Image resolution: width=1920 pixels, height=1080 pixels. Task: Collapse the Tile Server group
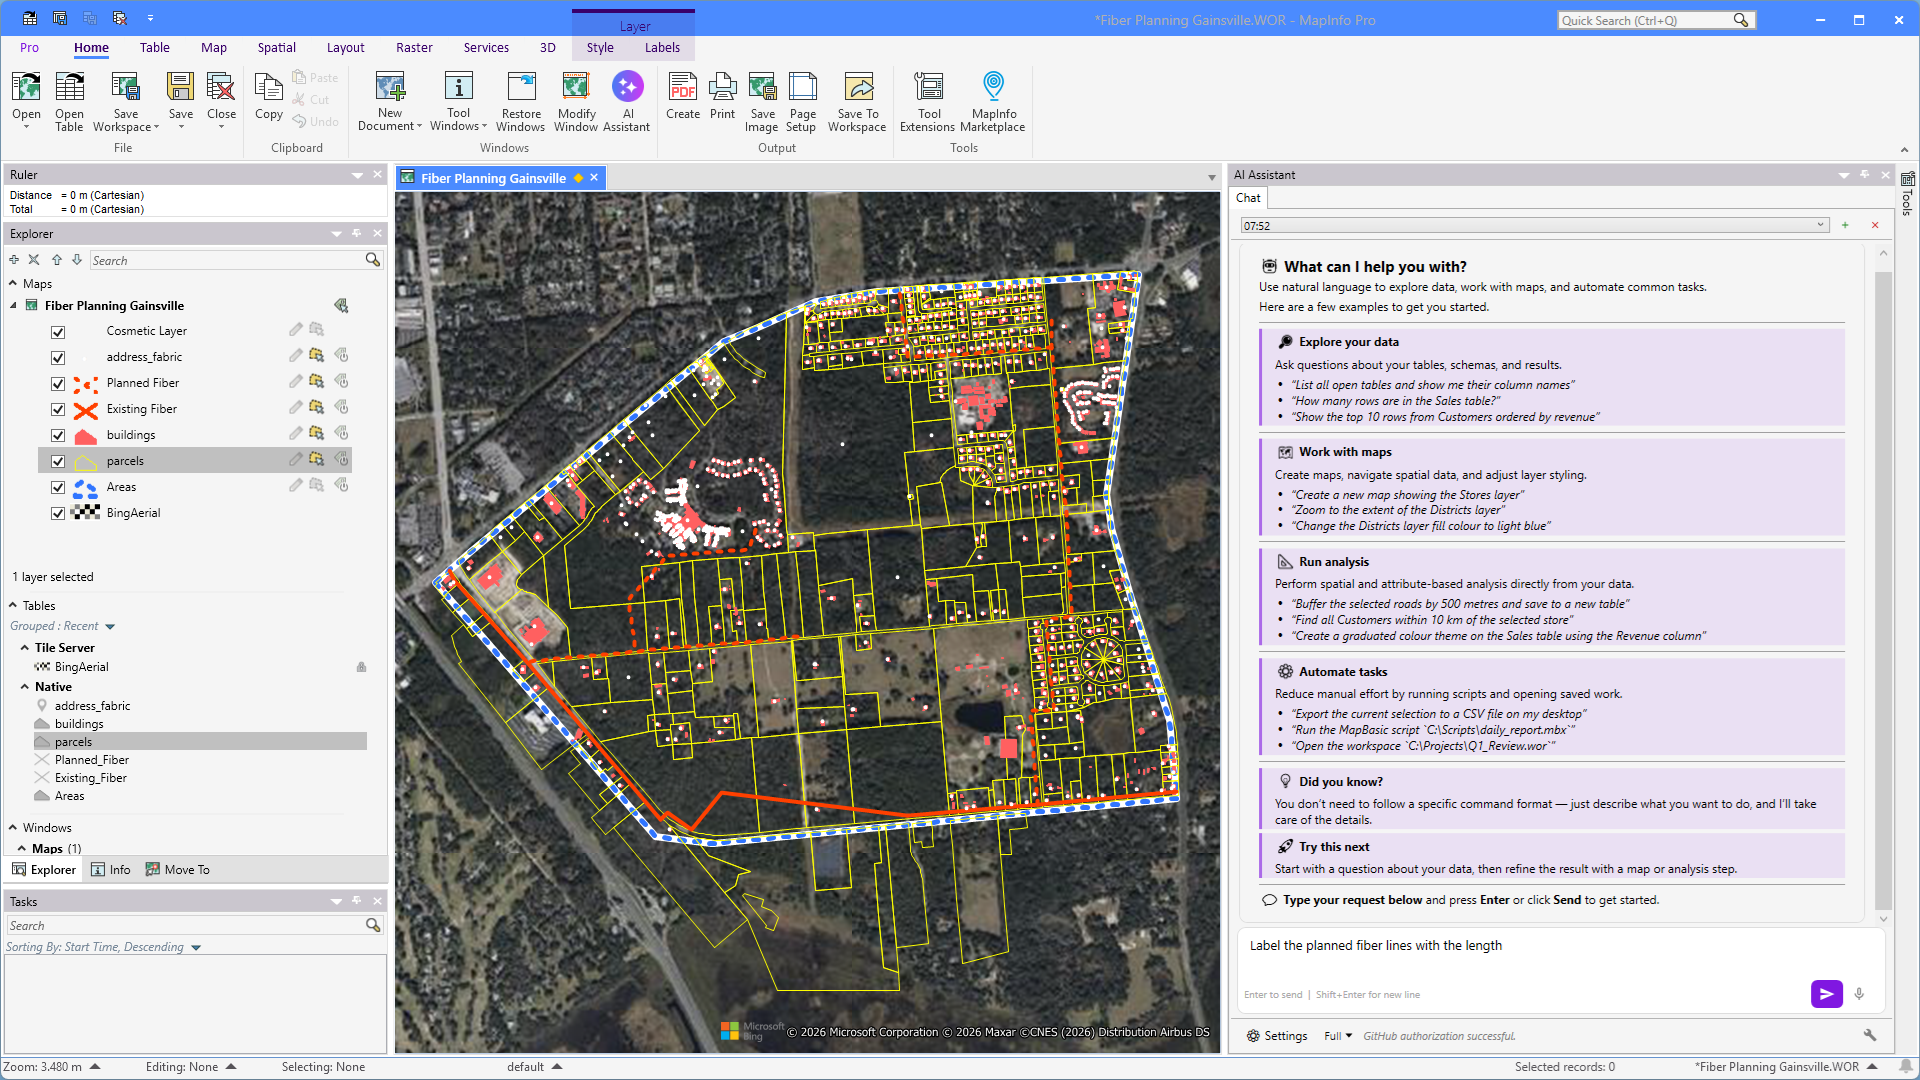click(x=25, y=647)
